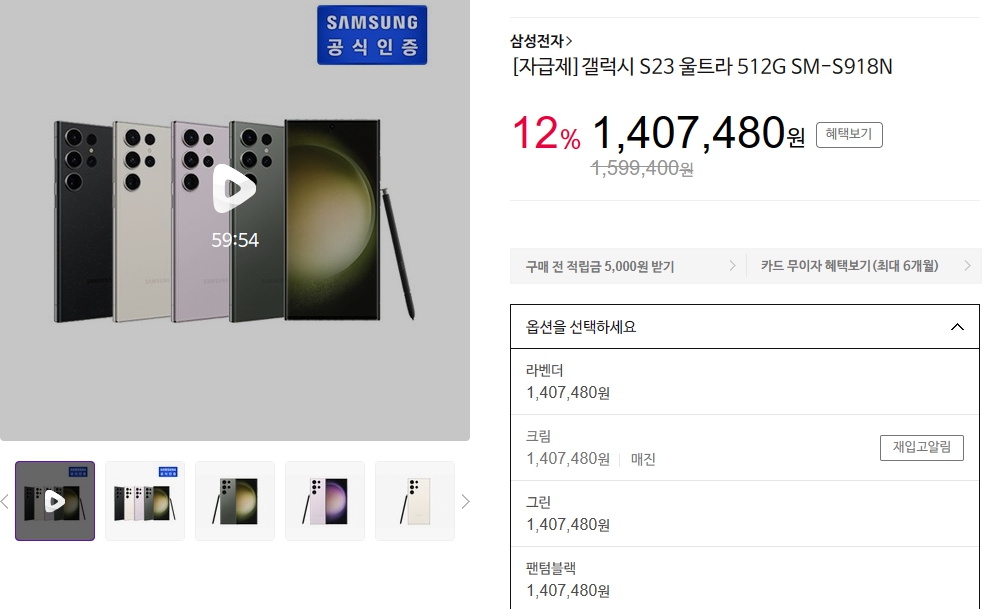Show previous thumbnails with the left arrow
Screen dimensions: 984x609
pyautogui.click(x=5, y=501)
